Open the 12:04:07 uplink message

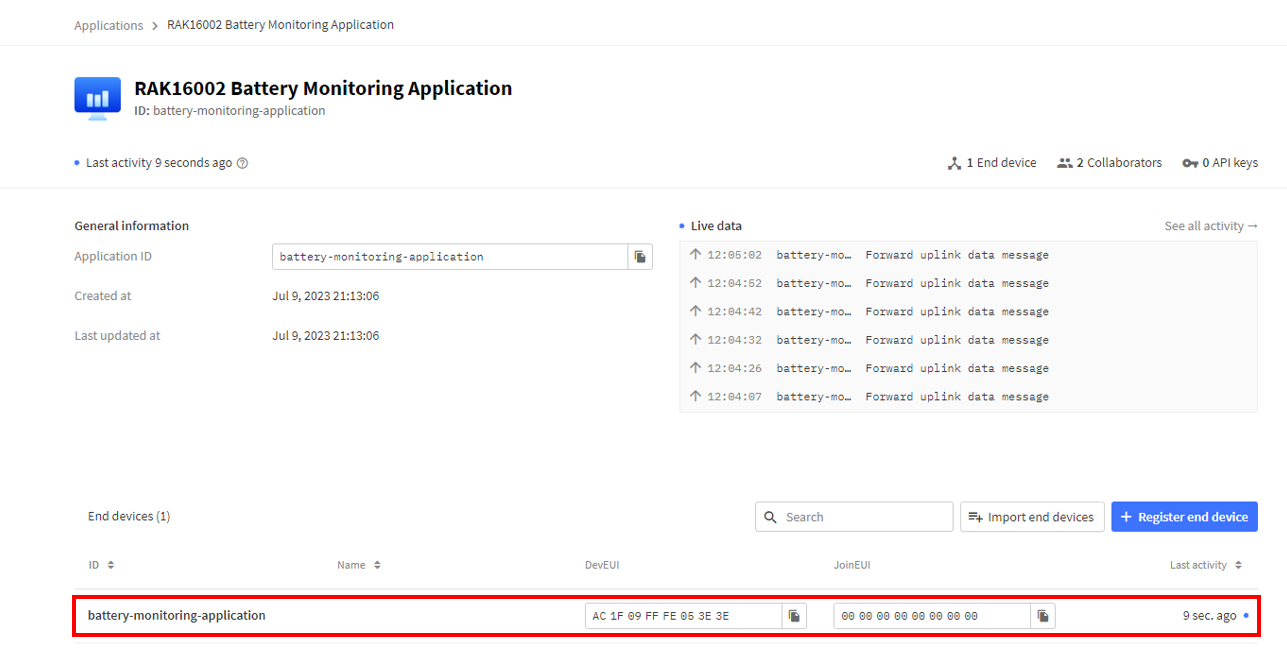pos(968,397)
